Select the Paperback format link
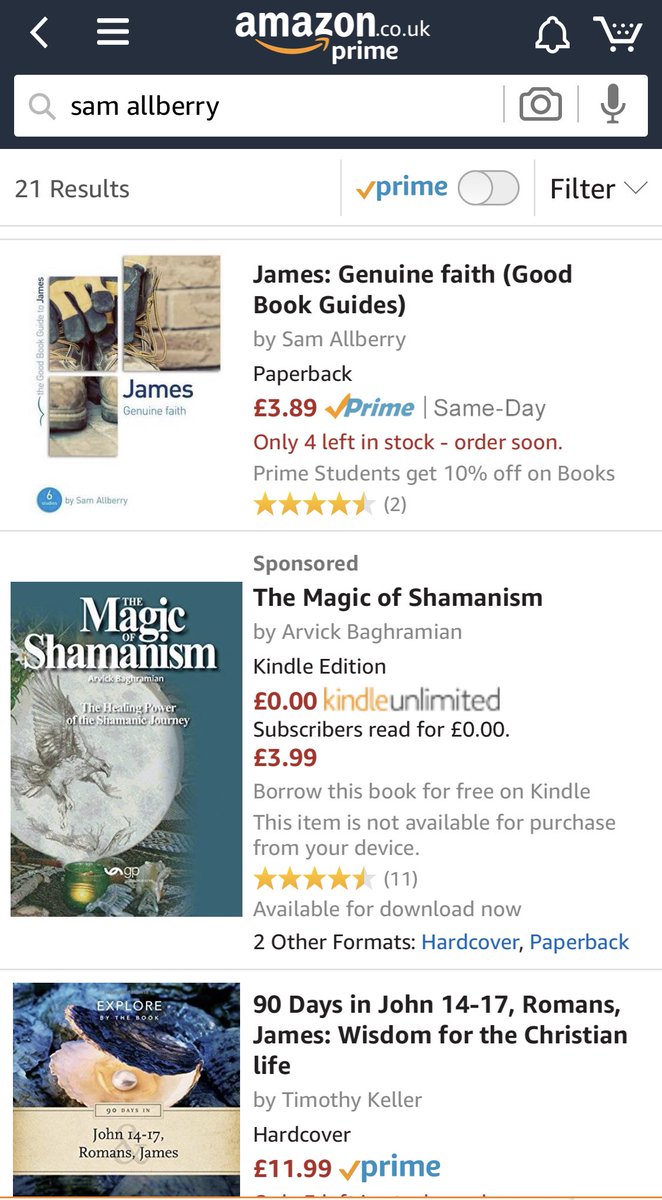Viewport: 662px width, 1200px height. [579, 942]
